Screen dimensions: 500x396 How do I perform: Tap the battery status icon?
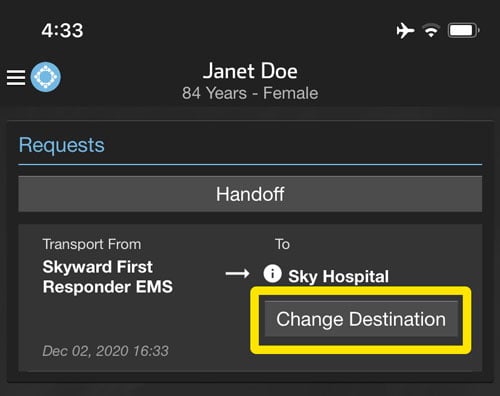(x=463, y=31)
